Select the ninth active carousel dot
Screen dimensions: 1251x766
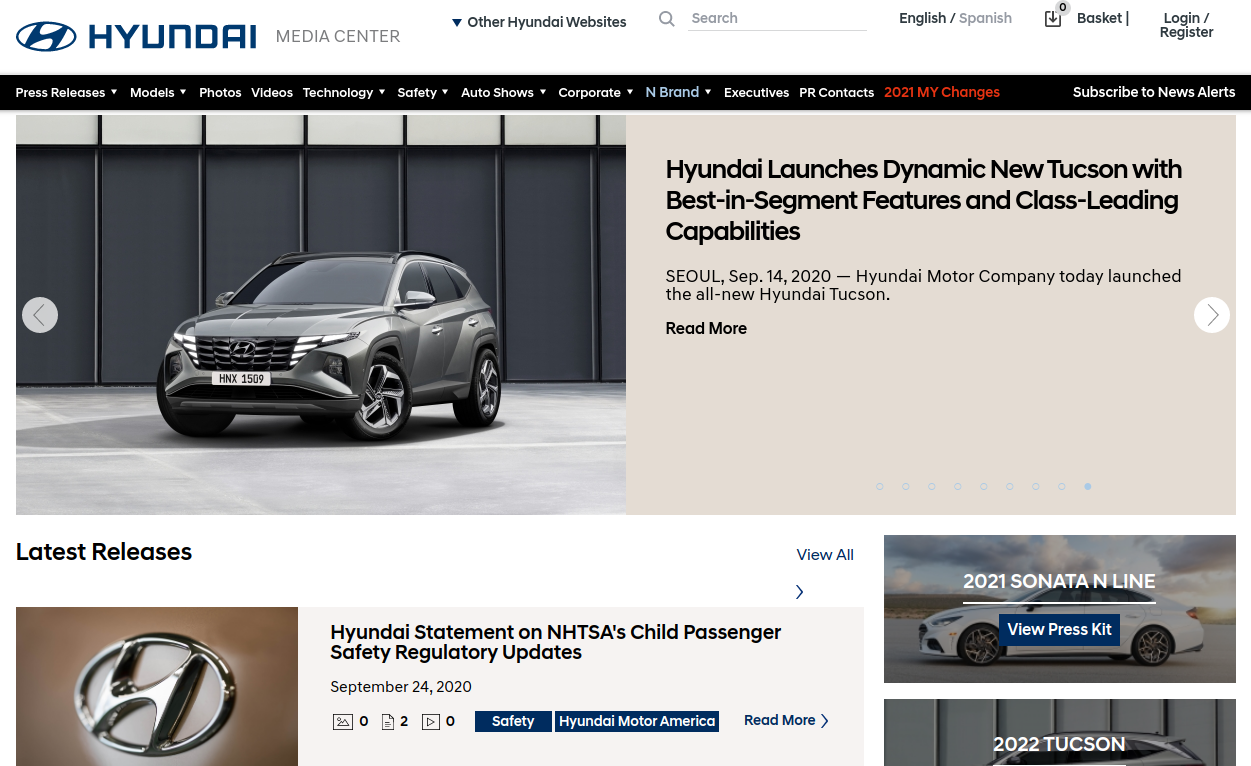click(1088, 487)
